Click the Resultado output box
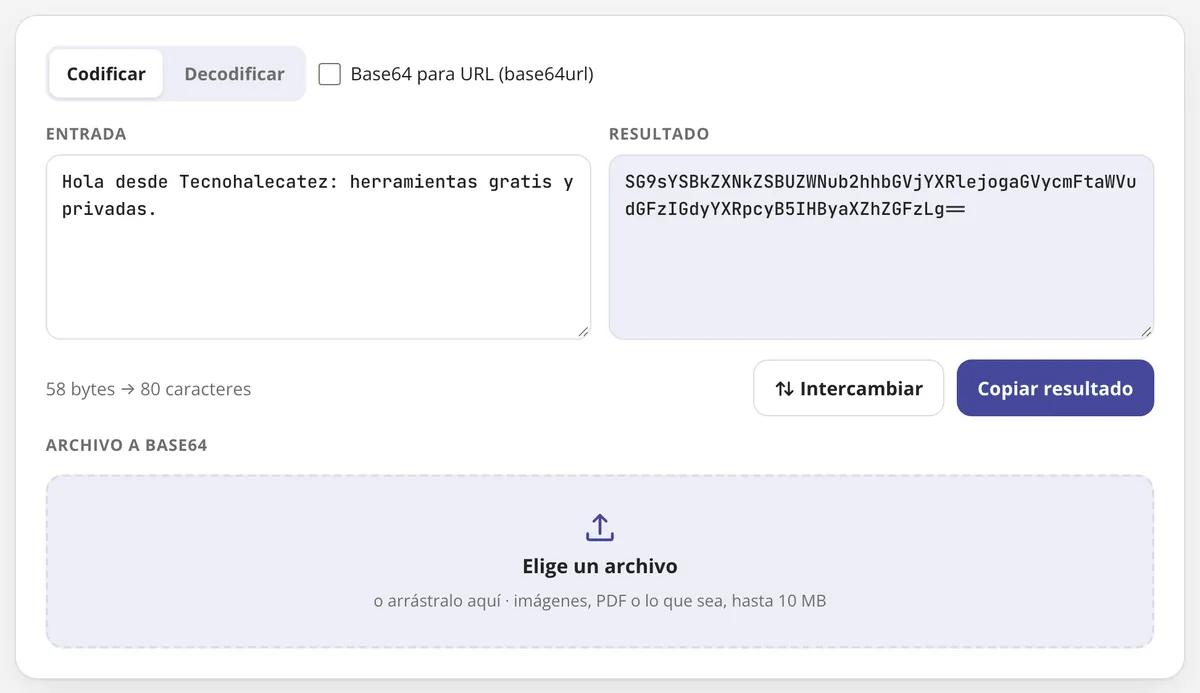This screenshot has width=1200, height=693. (x=881, y=247)
